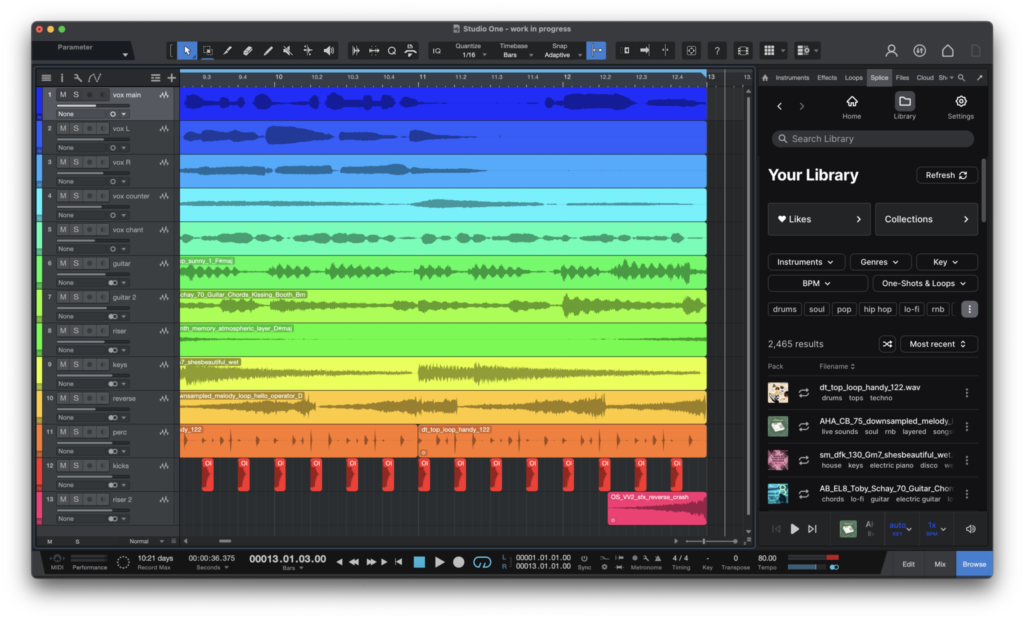
Task: Open the Mix view tab
Action: [939, 564]
